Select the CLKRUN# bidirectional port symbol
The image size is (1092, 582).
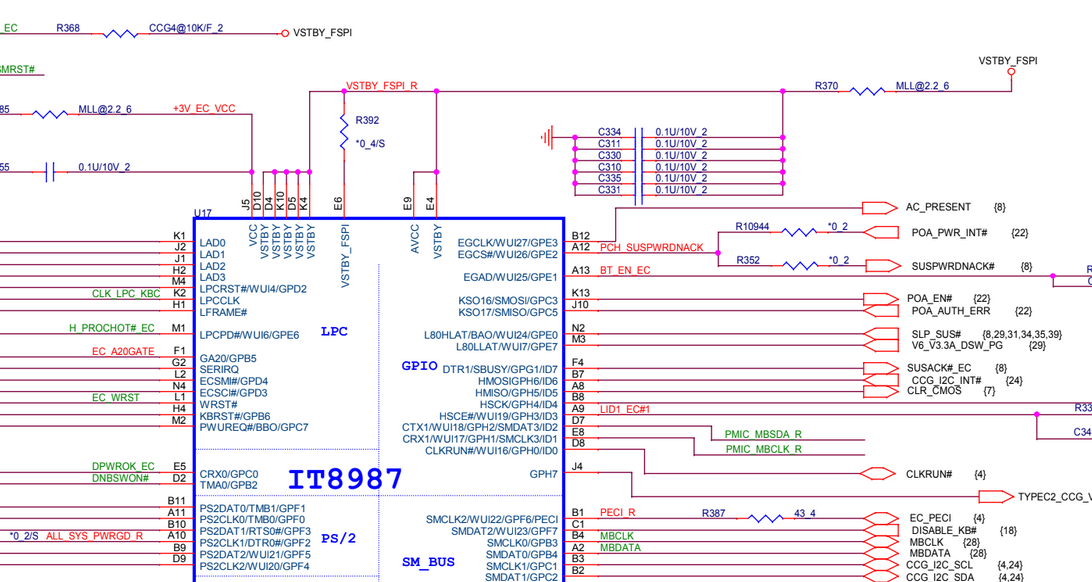(878, 474)
